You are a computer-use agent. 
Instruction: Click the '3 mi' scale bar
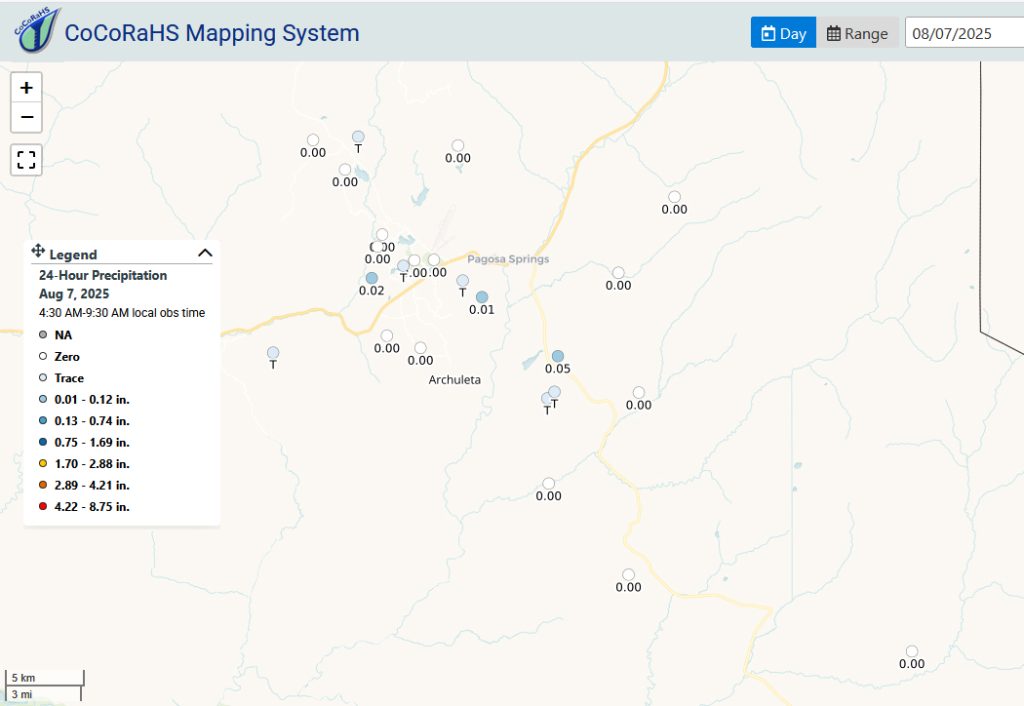click(43, 694)
